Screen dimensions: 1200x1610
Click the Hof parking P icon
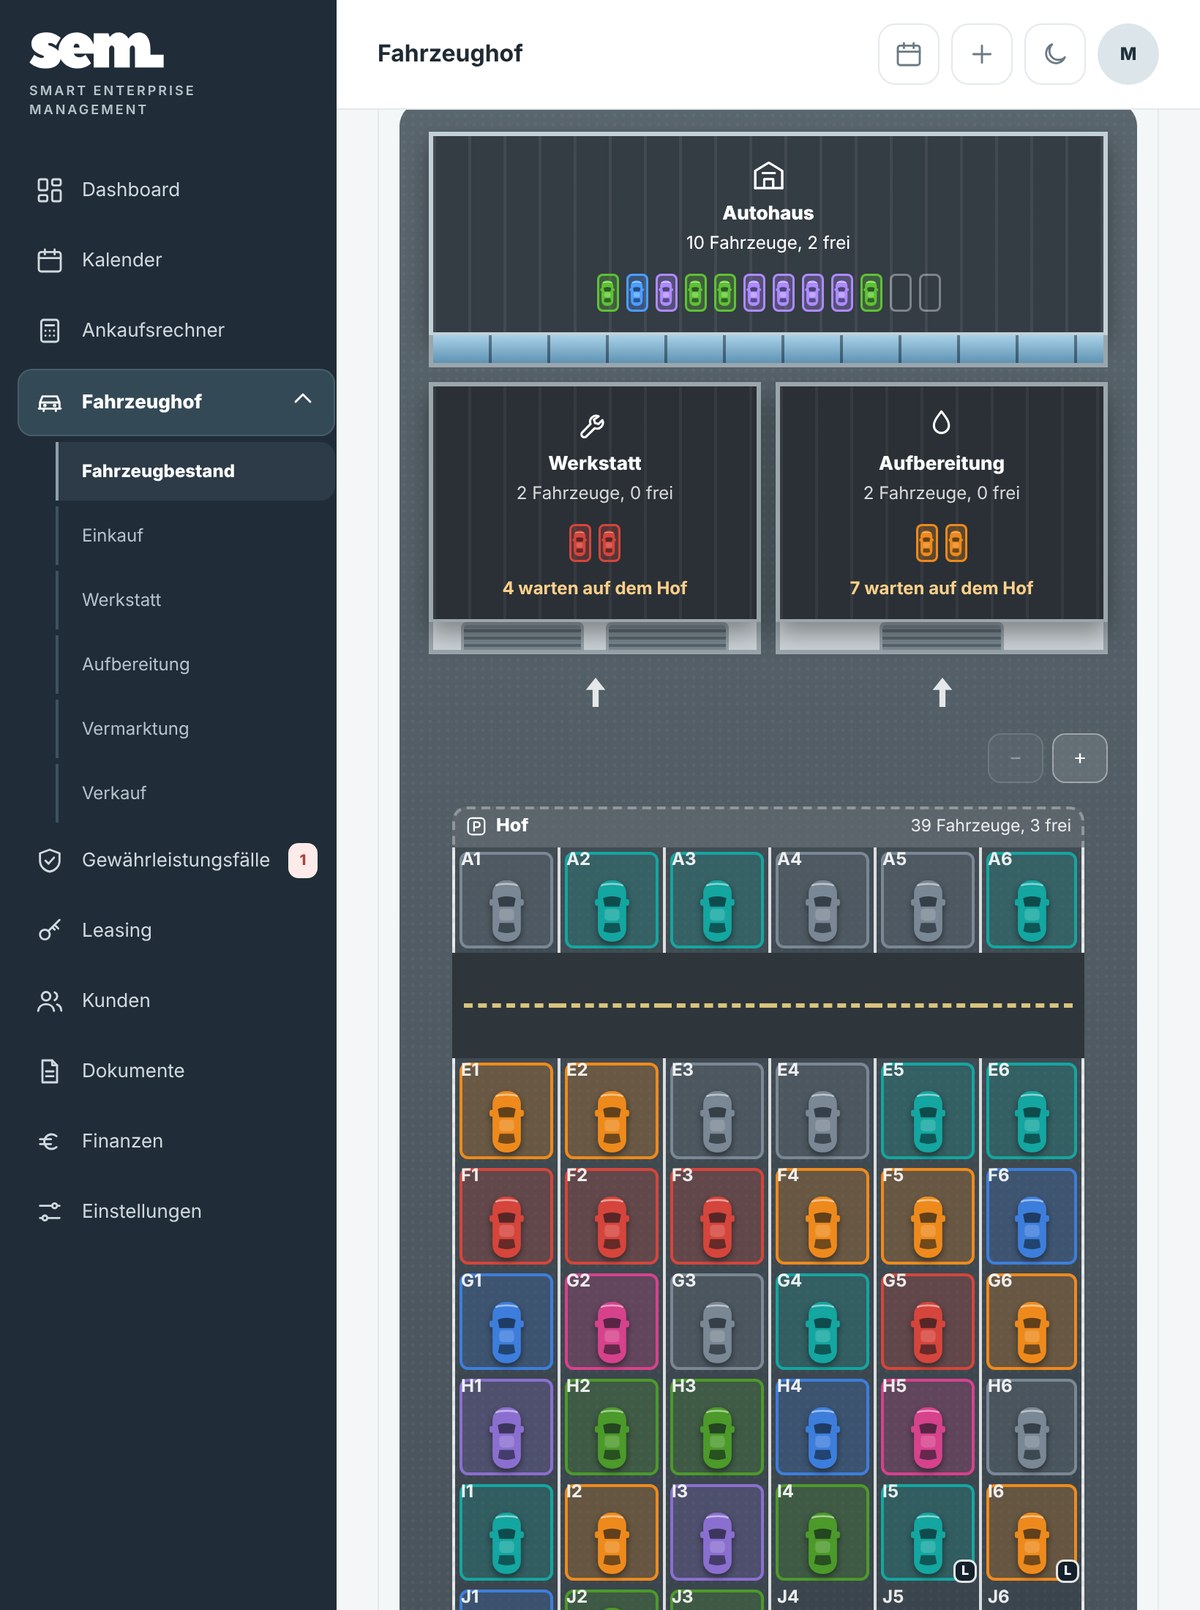(476, 826)
